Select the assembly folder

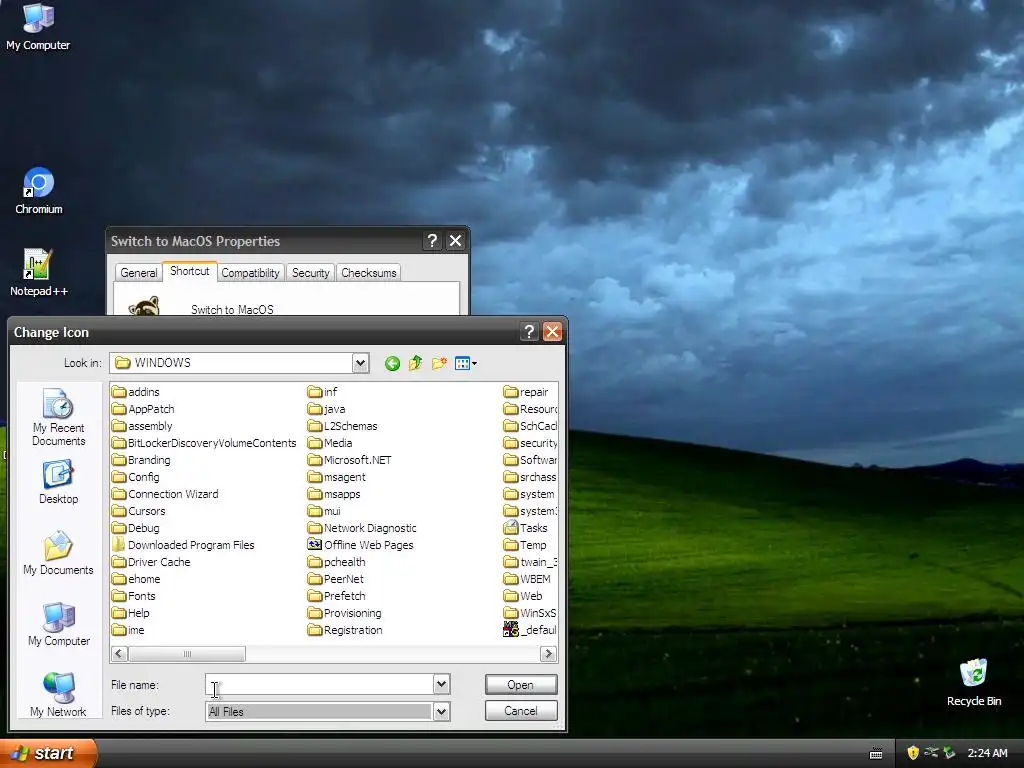[142, 426]
